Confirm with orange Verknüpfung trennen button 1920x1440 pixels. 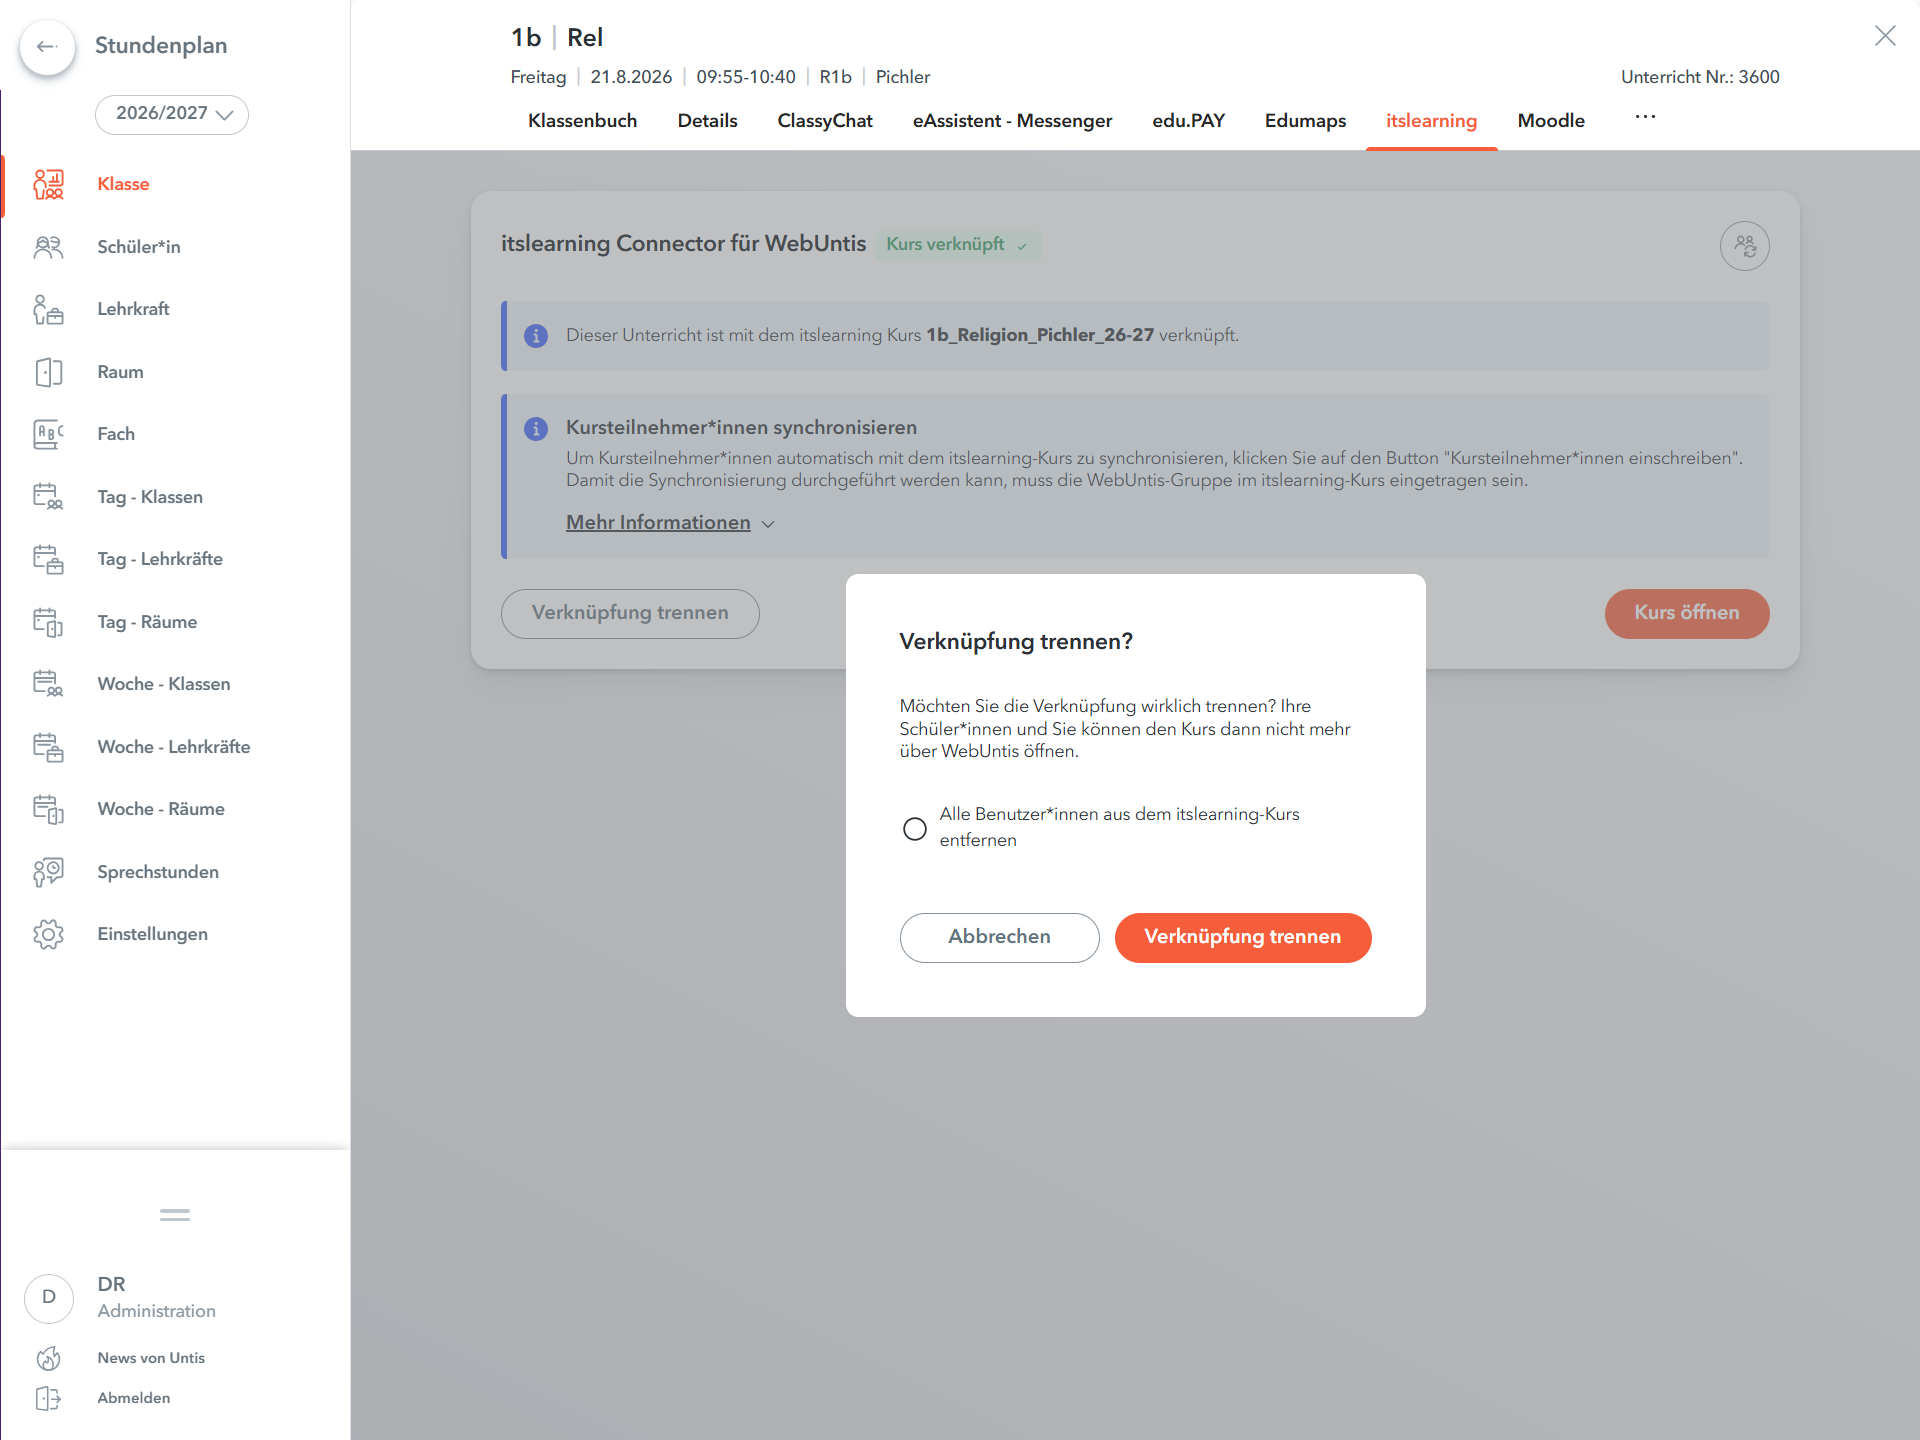[1242, 937]
